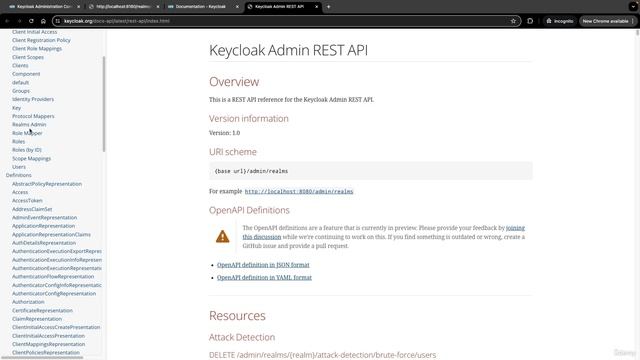Click the Overview heading
The width and height of the screenshot is (640, 360).
point(234,82)
